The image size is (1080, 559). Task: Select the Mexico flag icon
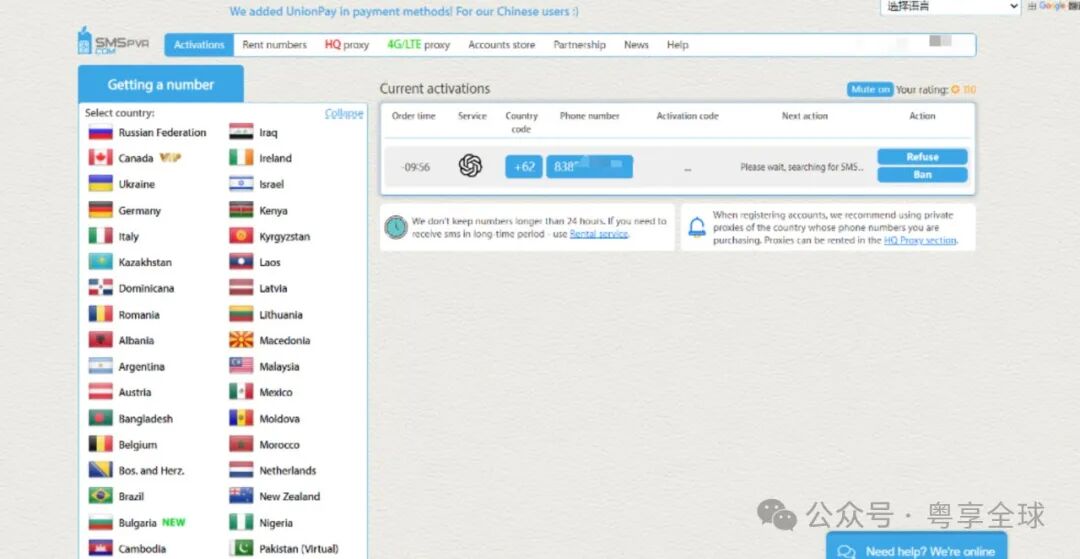click(241, 392)
